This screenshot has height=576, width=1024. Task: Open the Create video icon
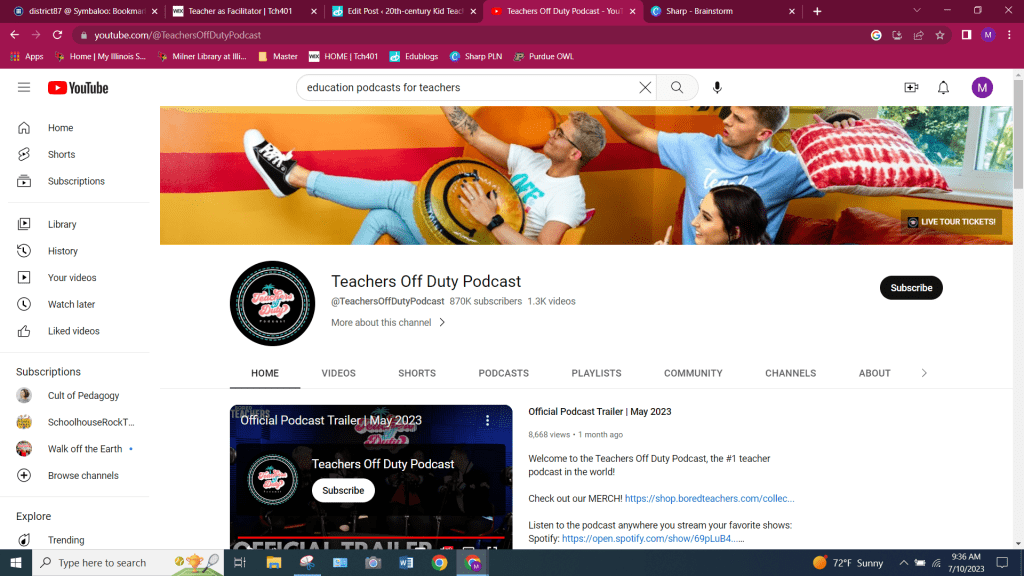click(x=911, y=88)
